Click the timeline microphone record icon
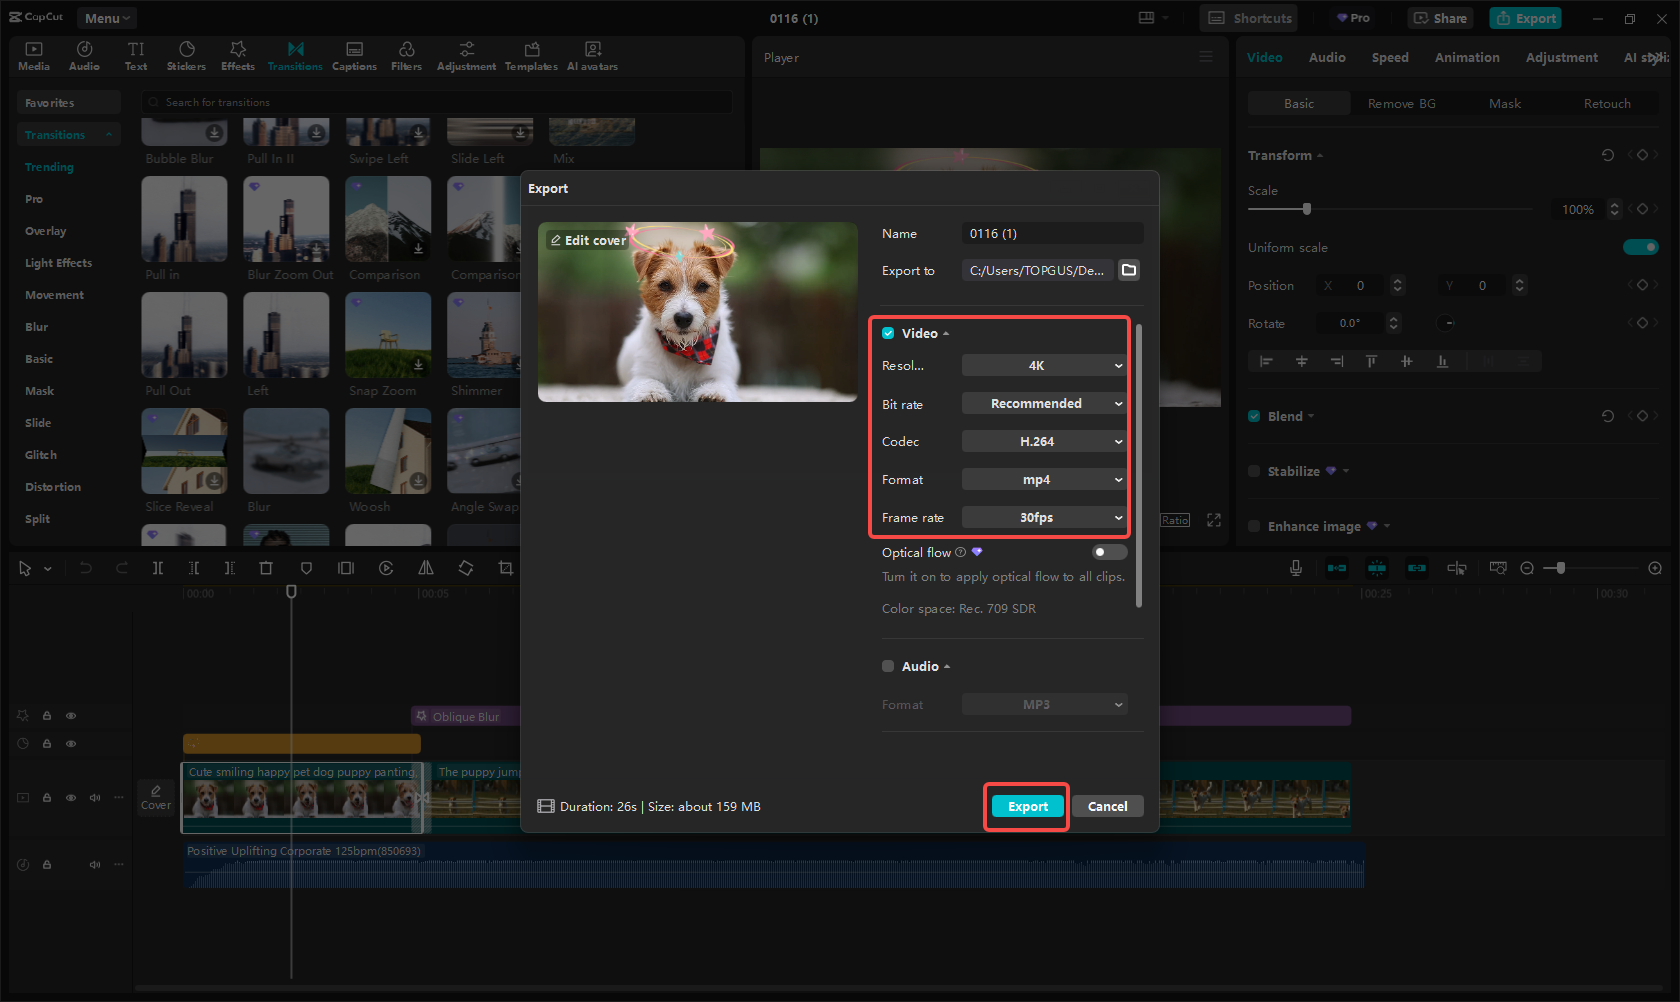 [1296, 568]
